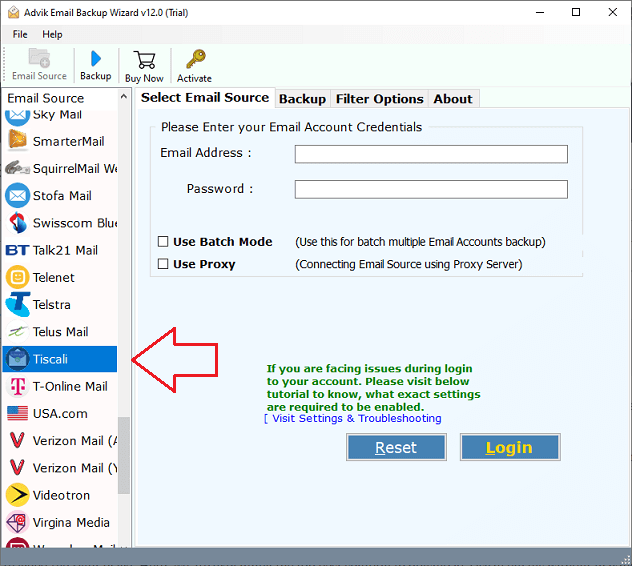Viewport: 632px width, 566px height.
Task: Enable the Use Batch Mode checkbox
Action: 163,241
